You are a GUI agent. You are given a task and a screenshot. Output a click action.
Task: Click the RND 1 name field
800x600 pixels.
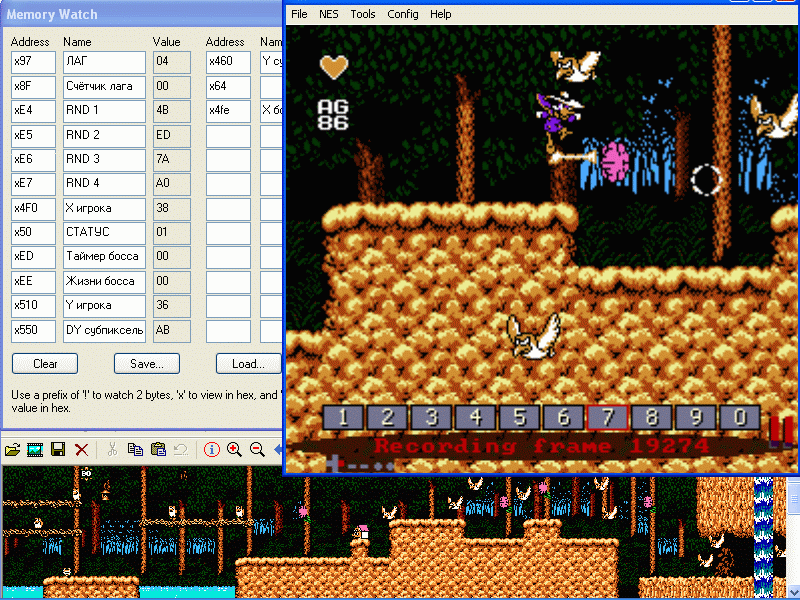click(x=104, y=111)
